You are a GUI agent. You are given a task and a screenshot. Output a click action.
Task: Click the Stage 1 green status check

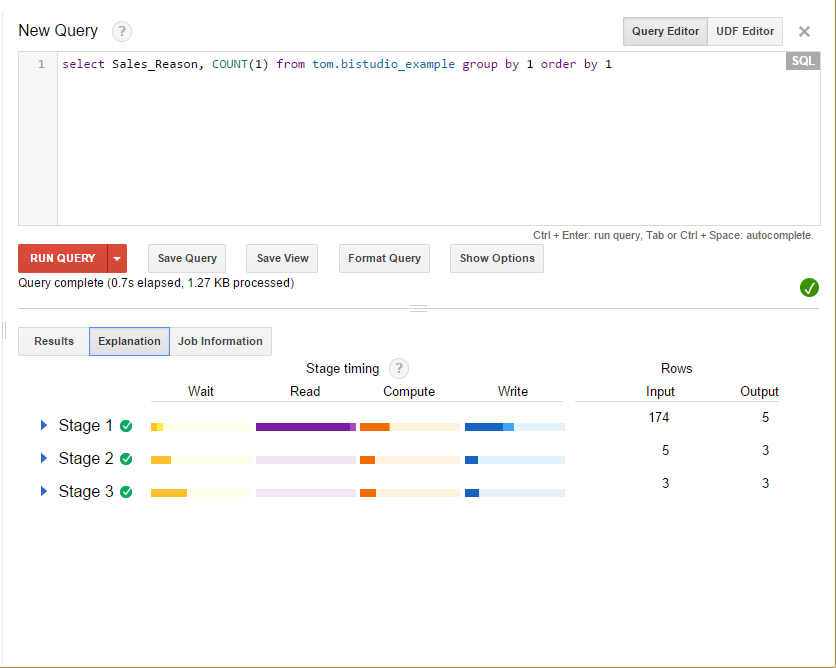pos(126,426)
